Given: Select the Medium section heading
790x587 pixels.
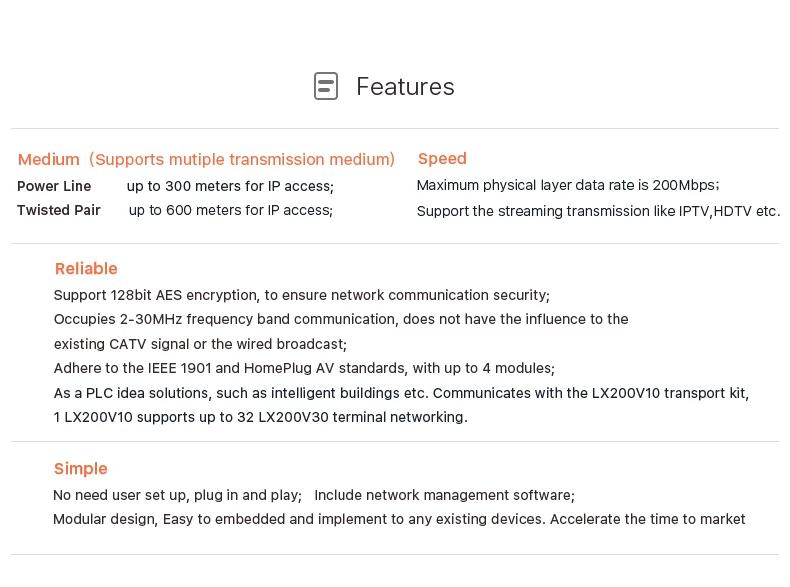Looking at the screenshot, I should point(206,159).
